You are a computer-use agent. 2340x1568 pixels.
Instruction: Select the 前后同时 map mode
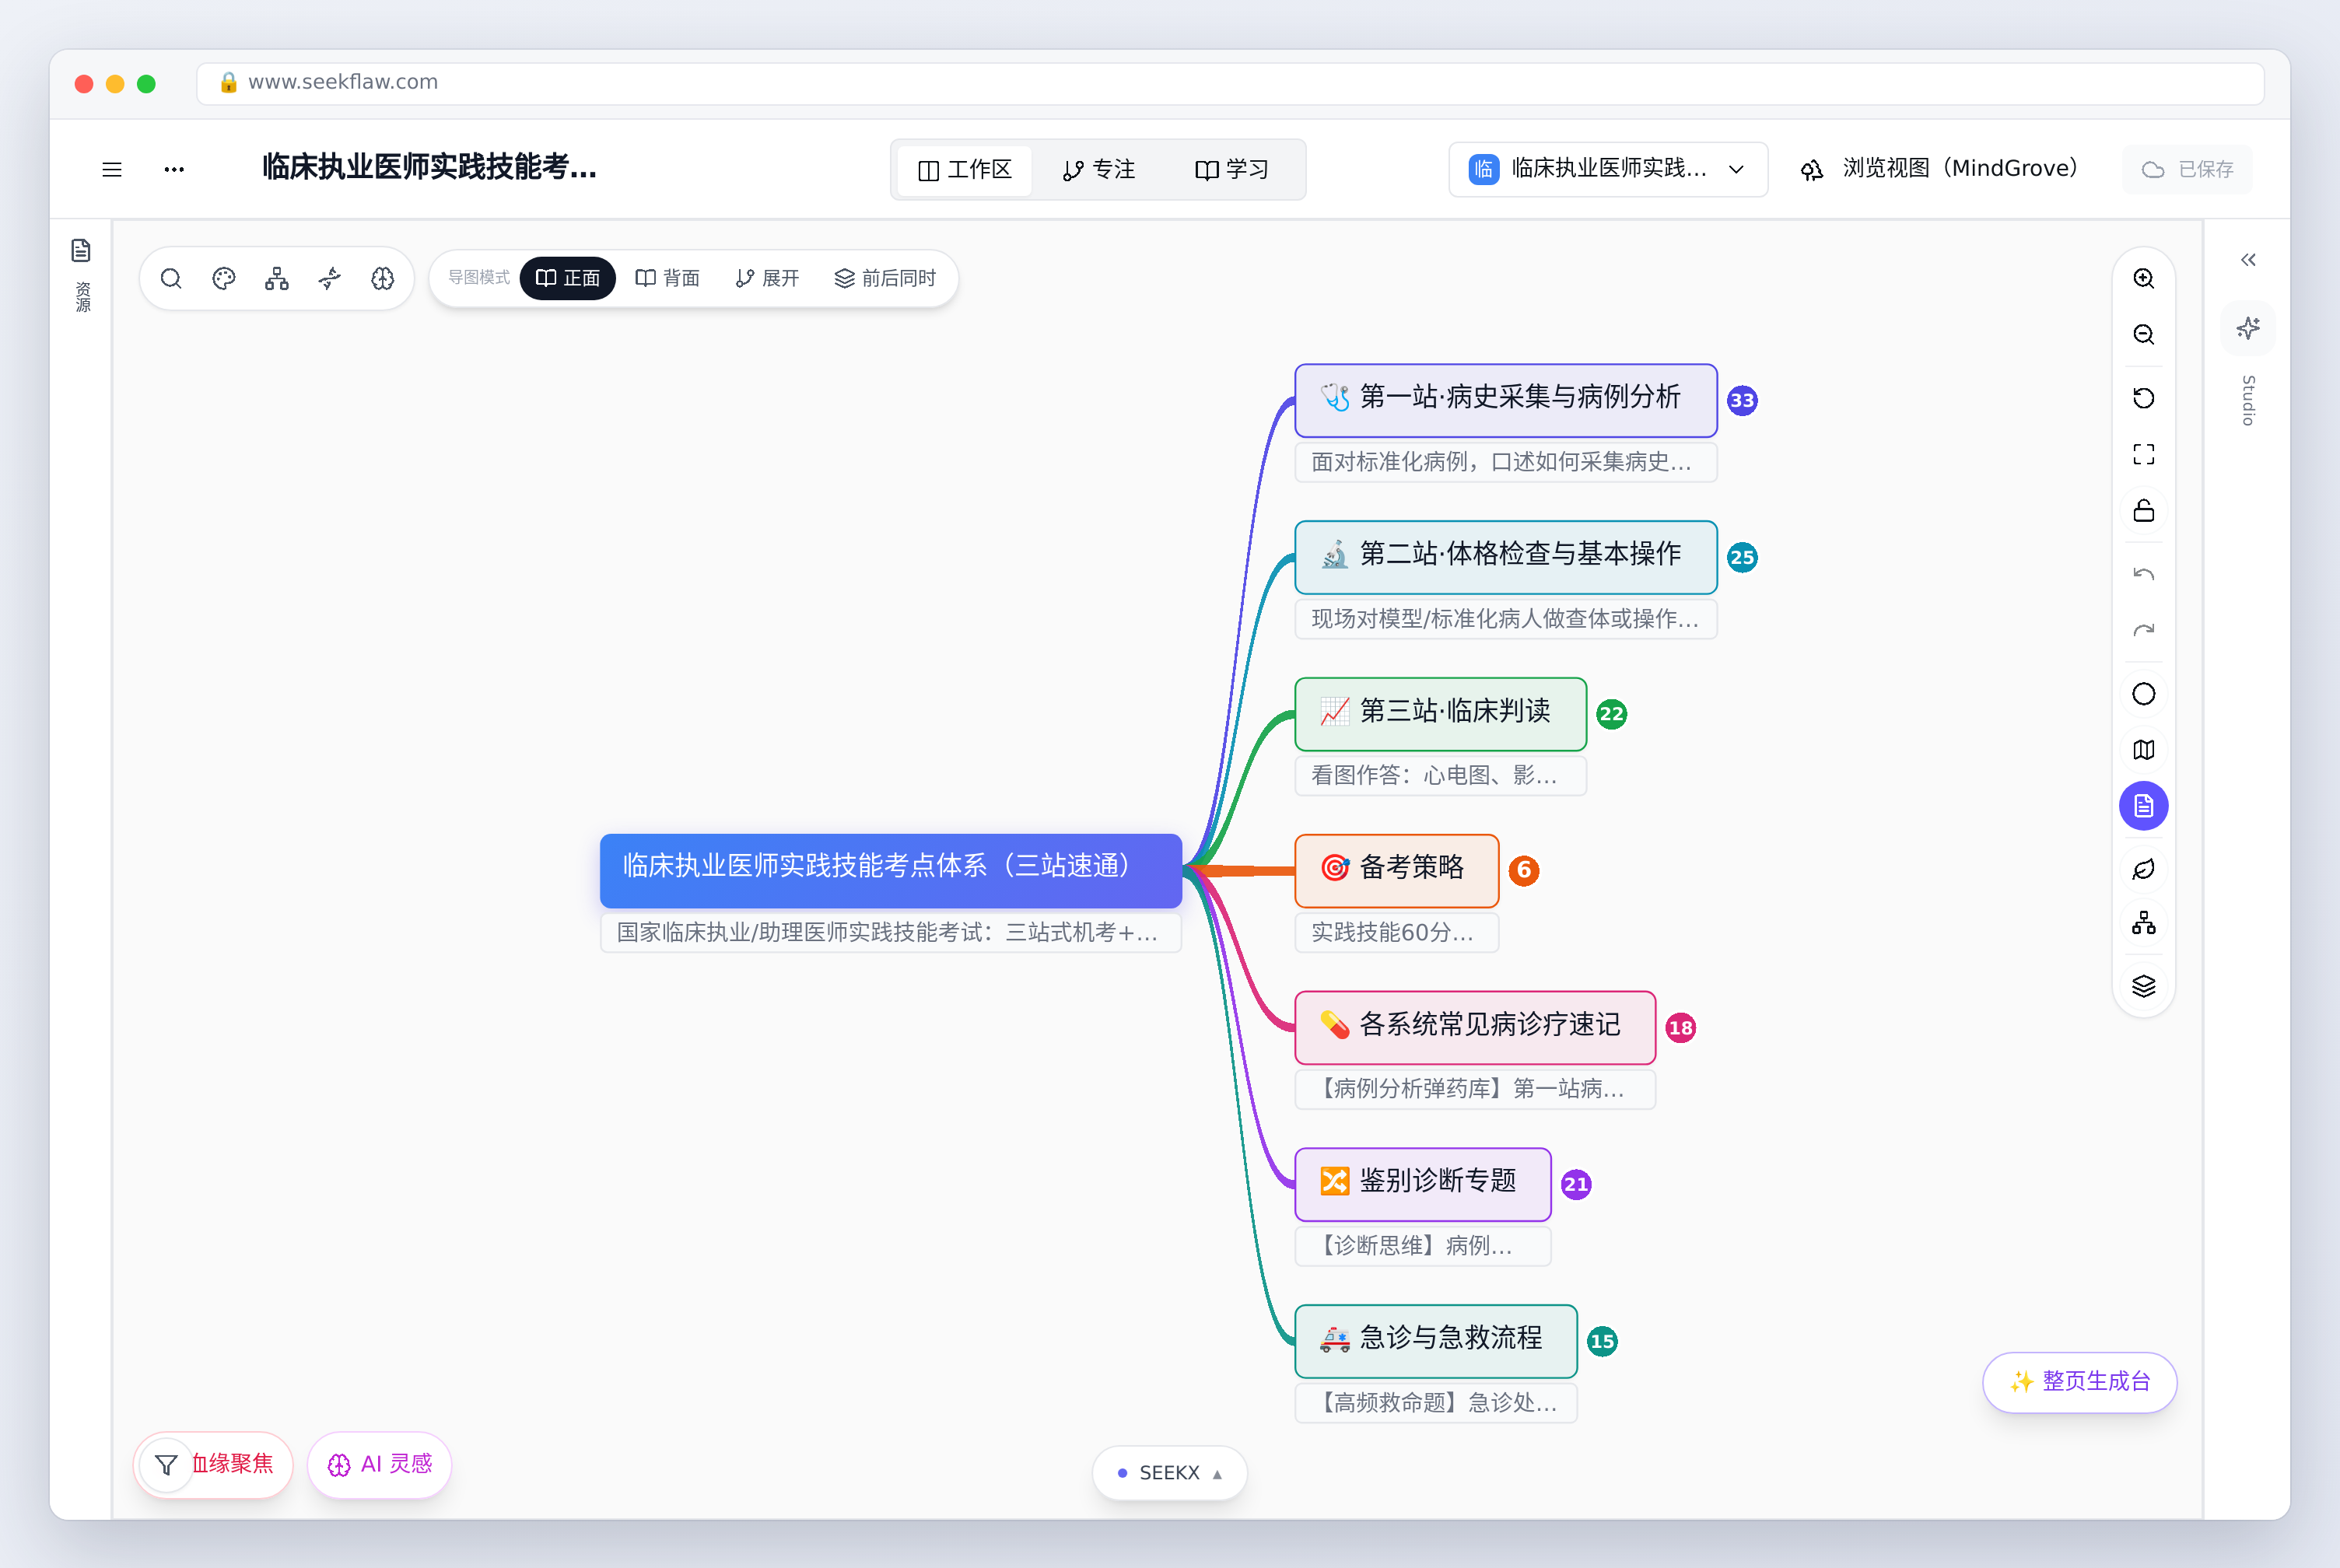pos(885,278)
